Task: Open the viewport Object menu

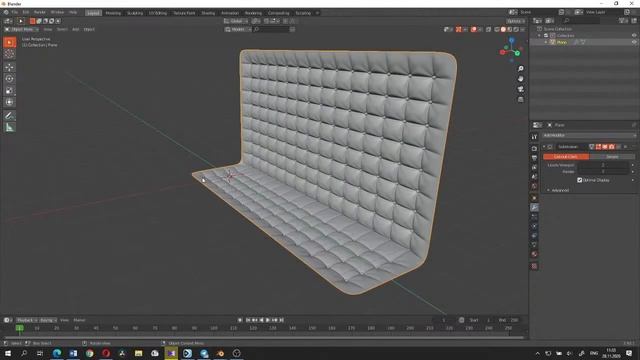Action: (x=89, y=29)
